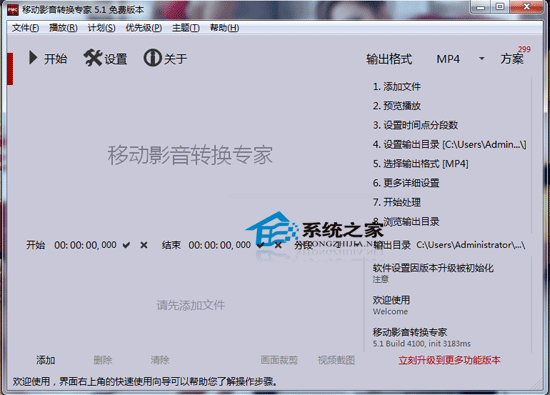The height and width of the screenshot is (395, 550).
Task: Confirm end time with its checkmark
Action: pyautogui.click(x=260, y=245)
